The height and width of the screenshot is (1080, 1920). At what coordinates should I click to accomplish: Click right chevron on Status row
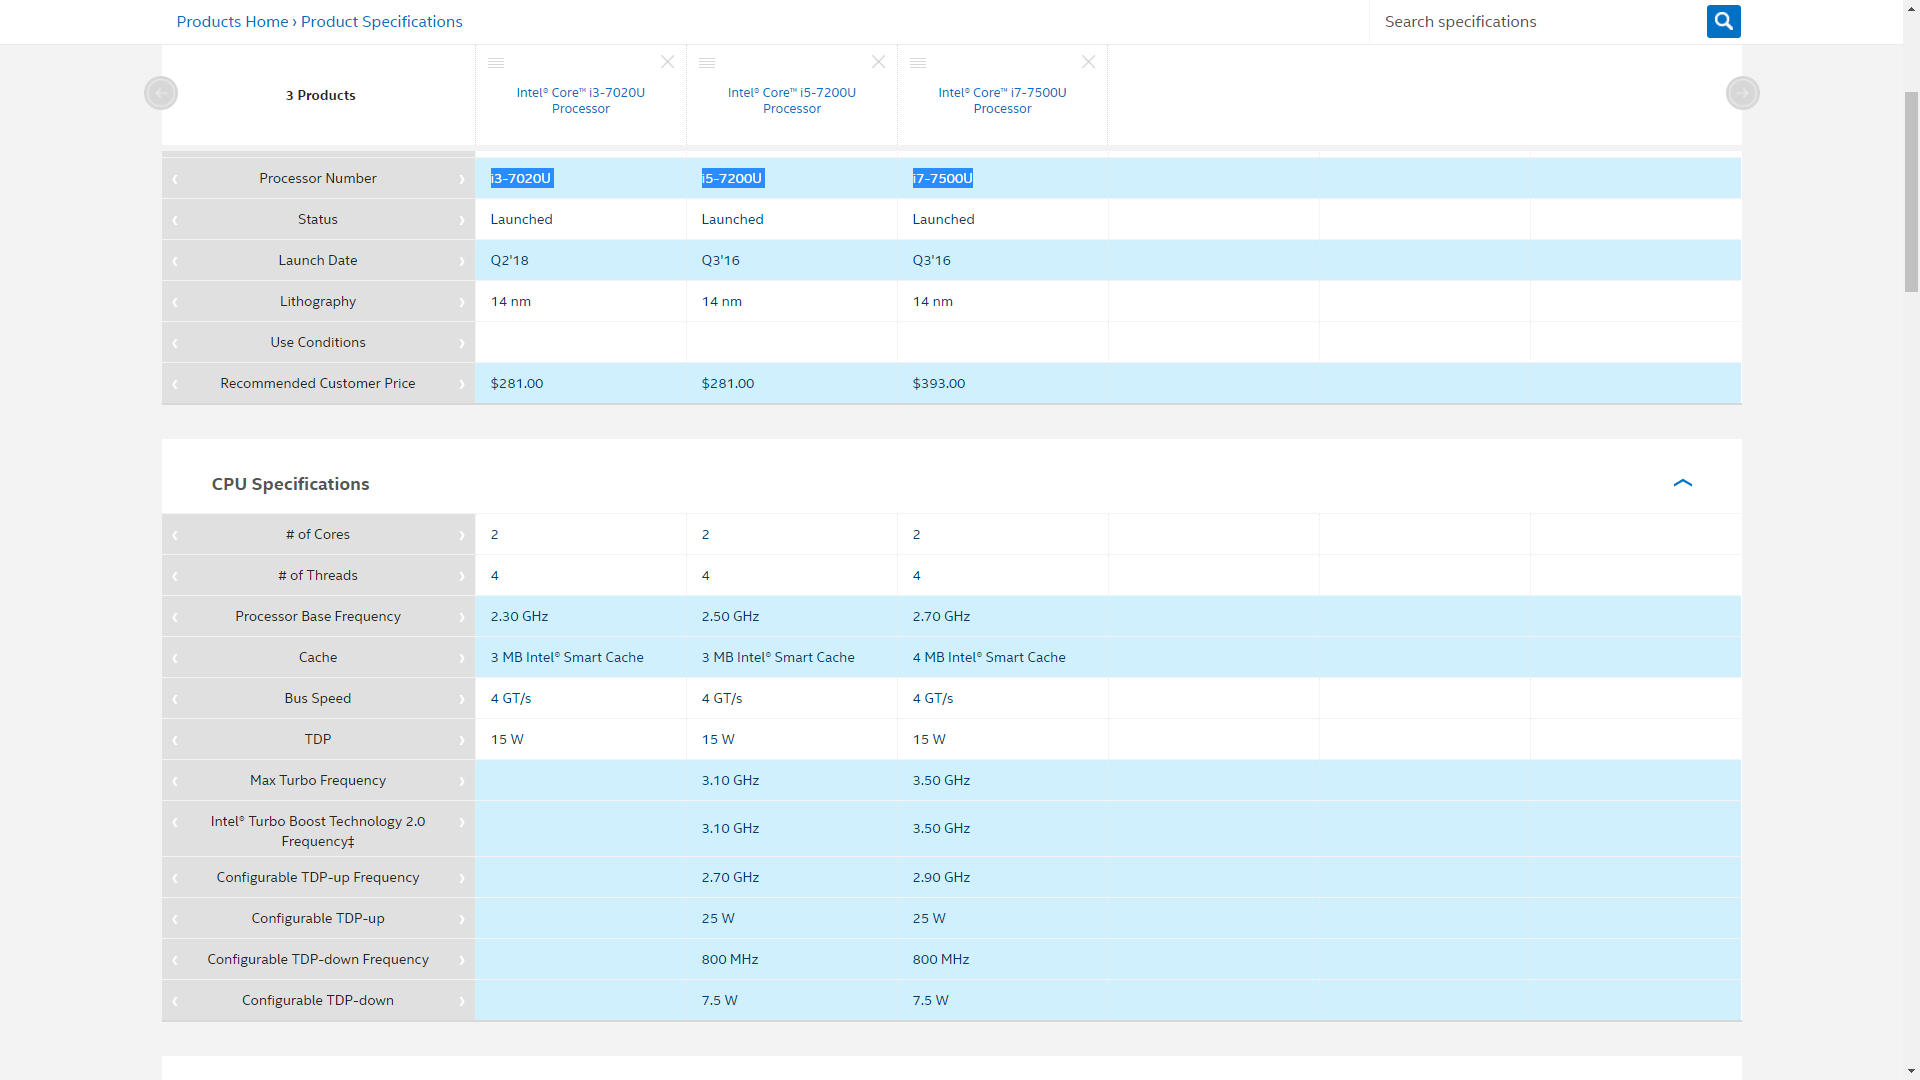coord(462,220)
